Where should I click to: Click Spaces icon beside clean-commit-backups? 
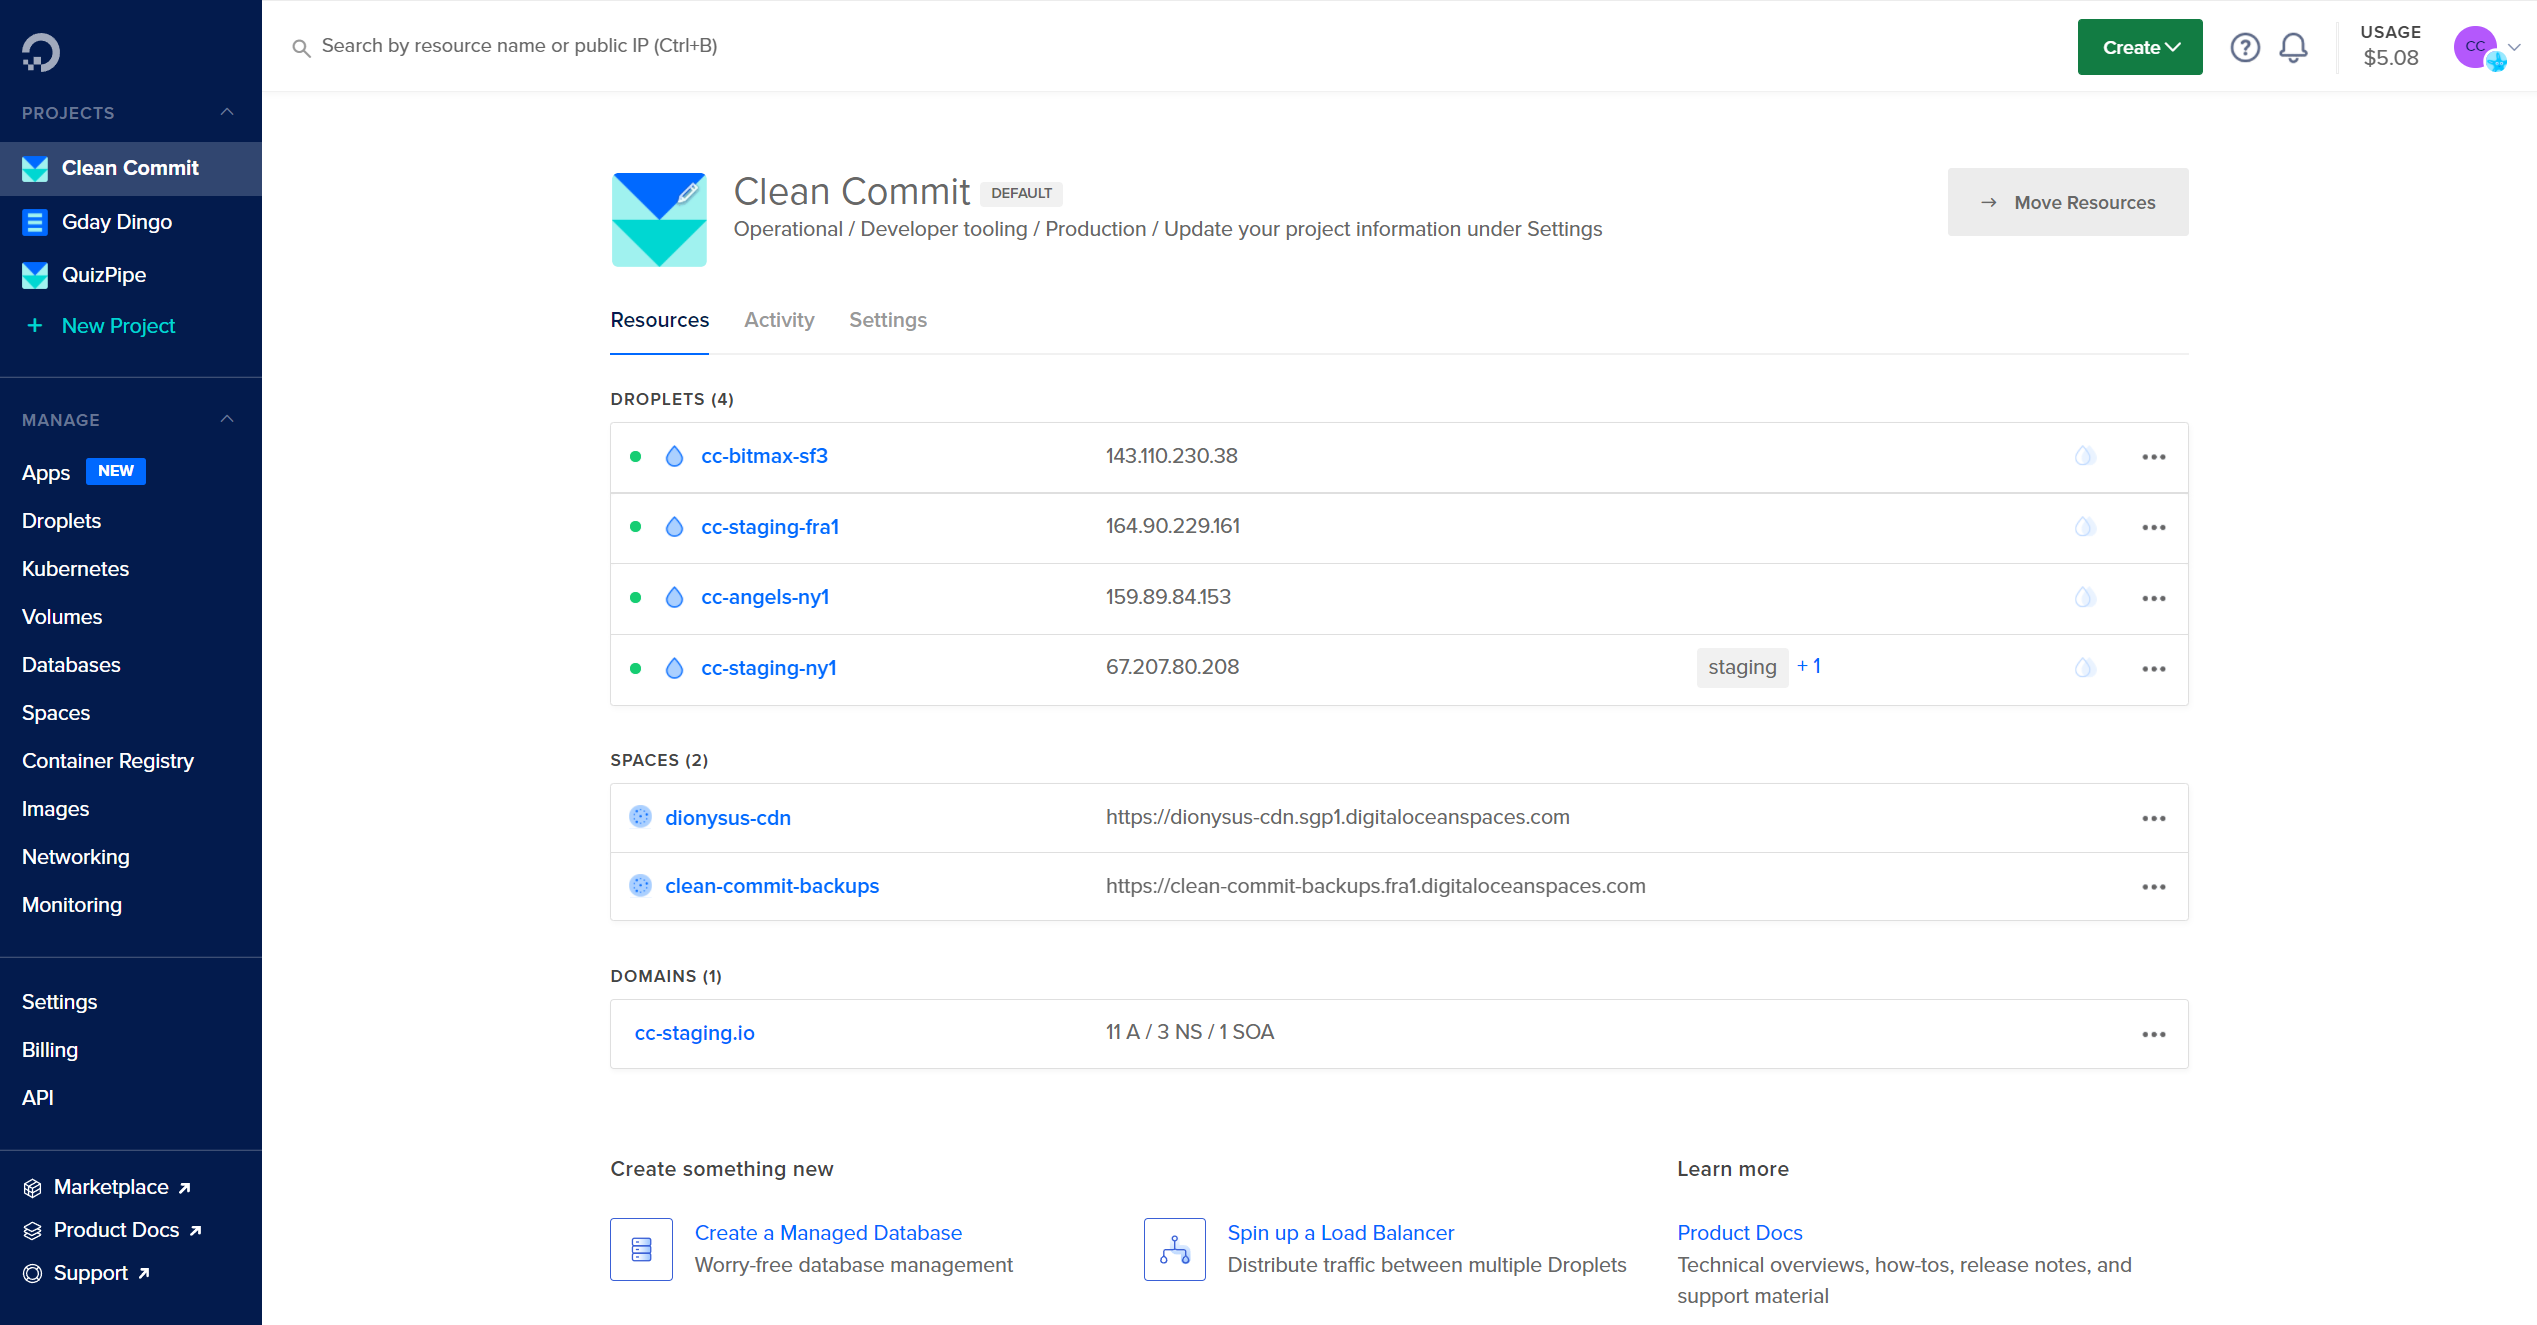640,885
